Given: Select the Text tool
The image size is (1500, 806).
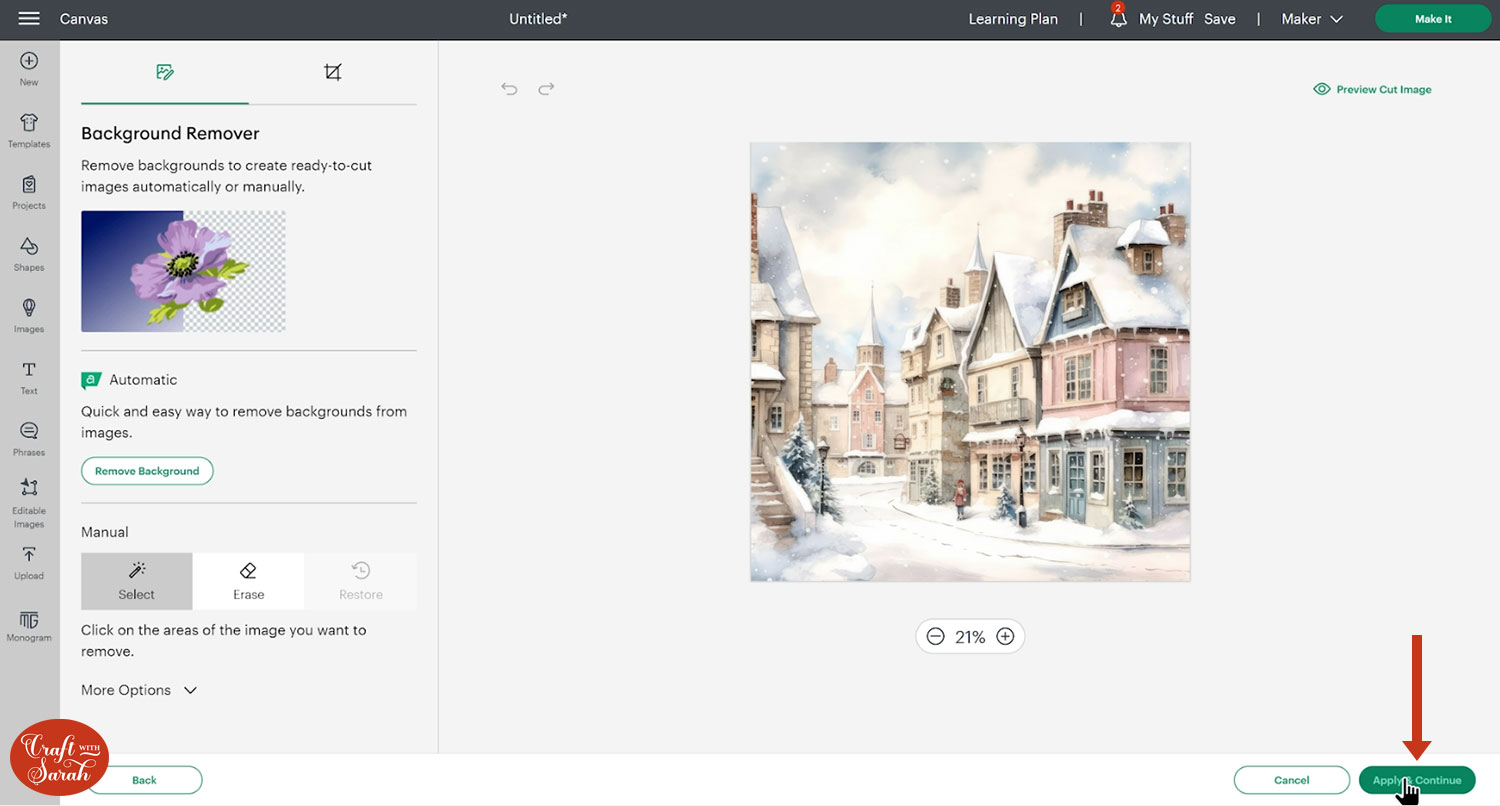Looking at the screenshot, I should 29,376.
